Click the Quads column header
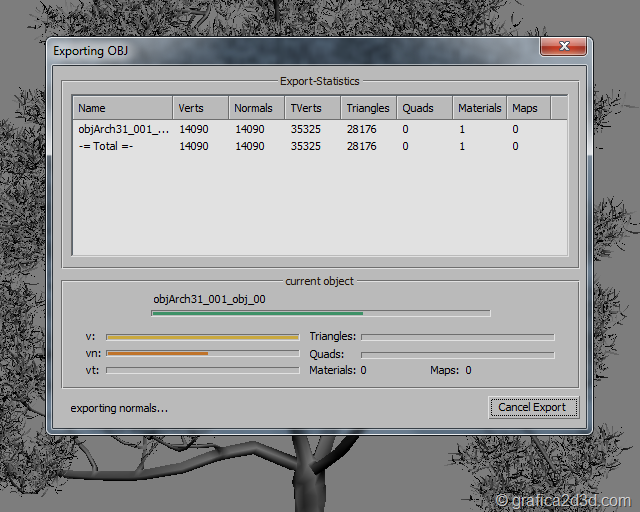640x512 pixels. [424, 108]
